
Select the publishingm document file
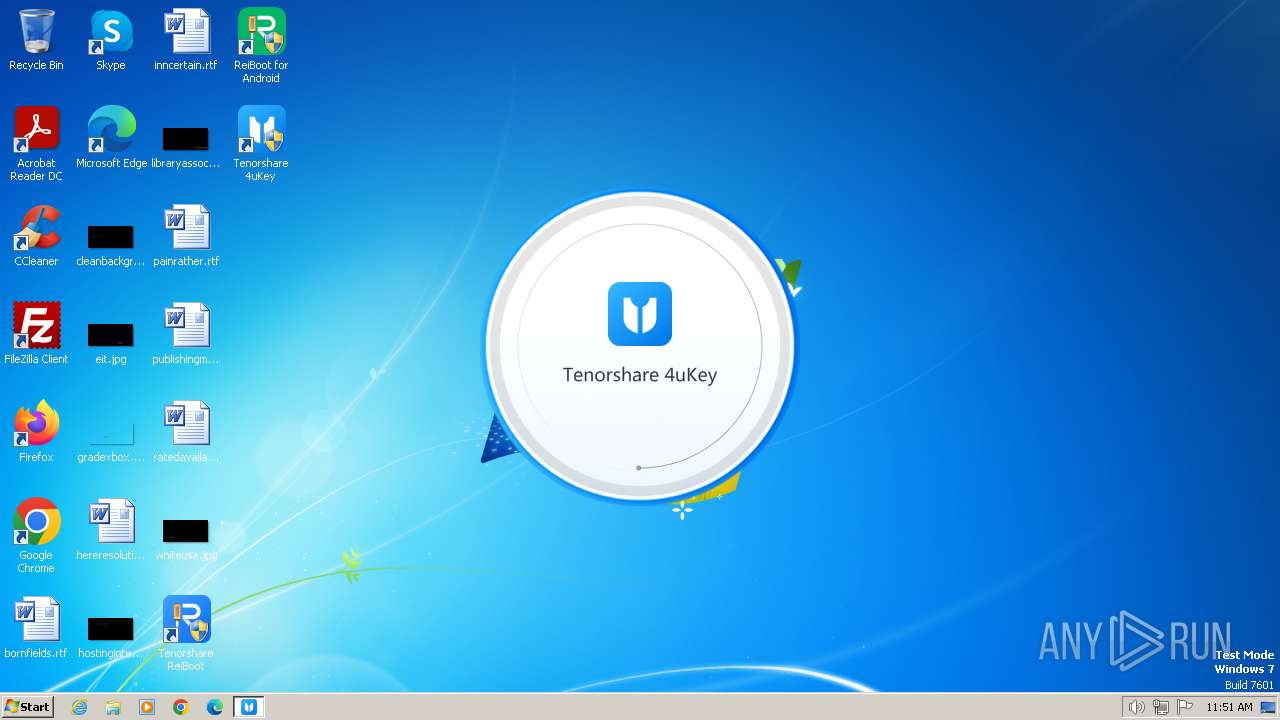click(x=186, y=333)
